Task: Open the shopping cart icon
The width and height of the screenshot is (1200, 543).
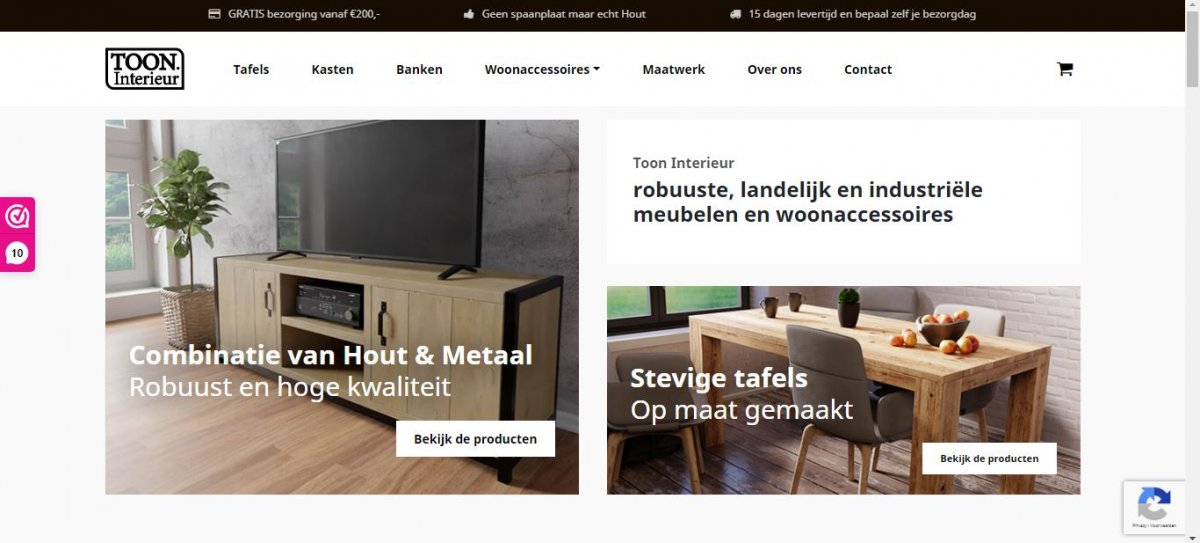Action: (x=1064, y=69)
